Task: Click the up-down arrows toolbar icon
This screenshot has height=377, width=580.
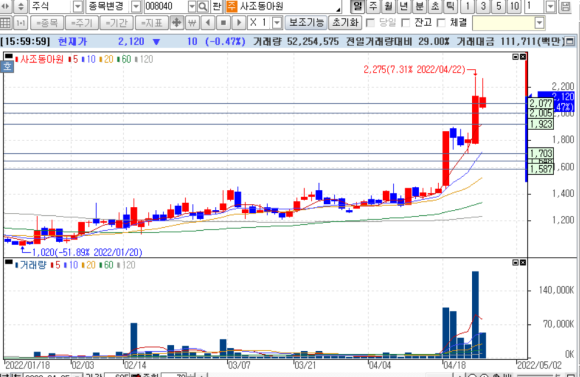Action: point(21,6)
